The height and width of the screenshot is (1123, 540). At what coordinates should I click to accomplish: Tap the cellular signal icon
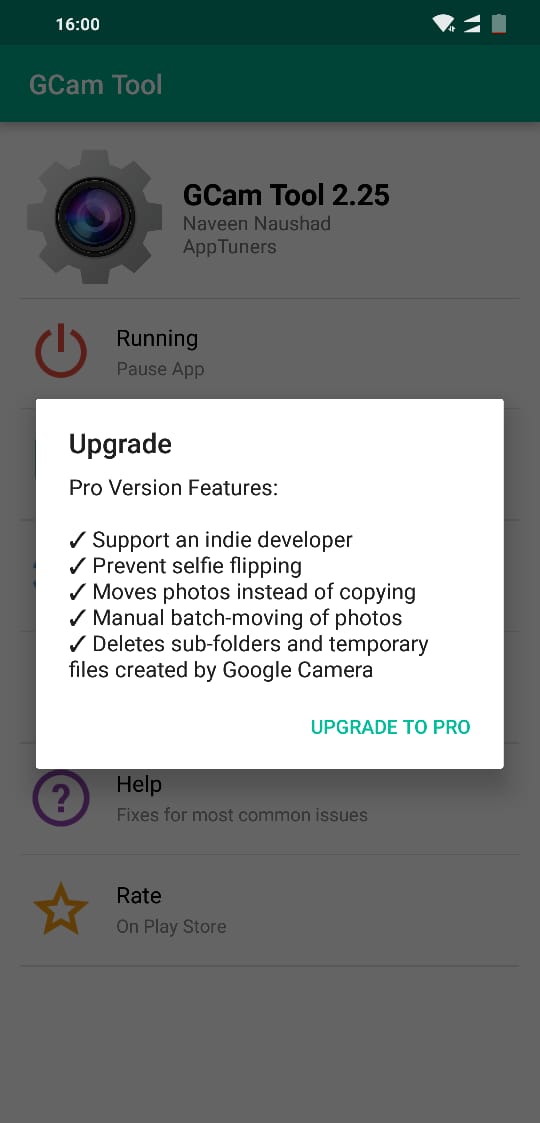[472, 24]
